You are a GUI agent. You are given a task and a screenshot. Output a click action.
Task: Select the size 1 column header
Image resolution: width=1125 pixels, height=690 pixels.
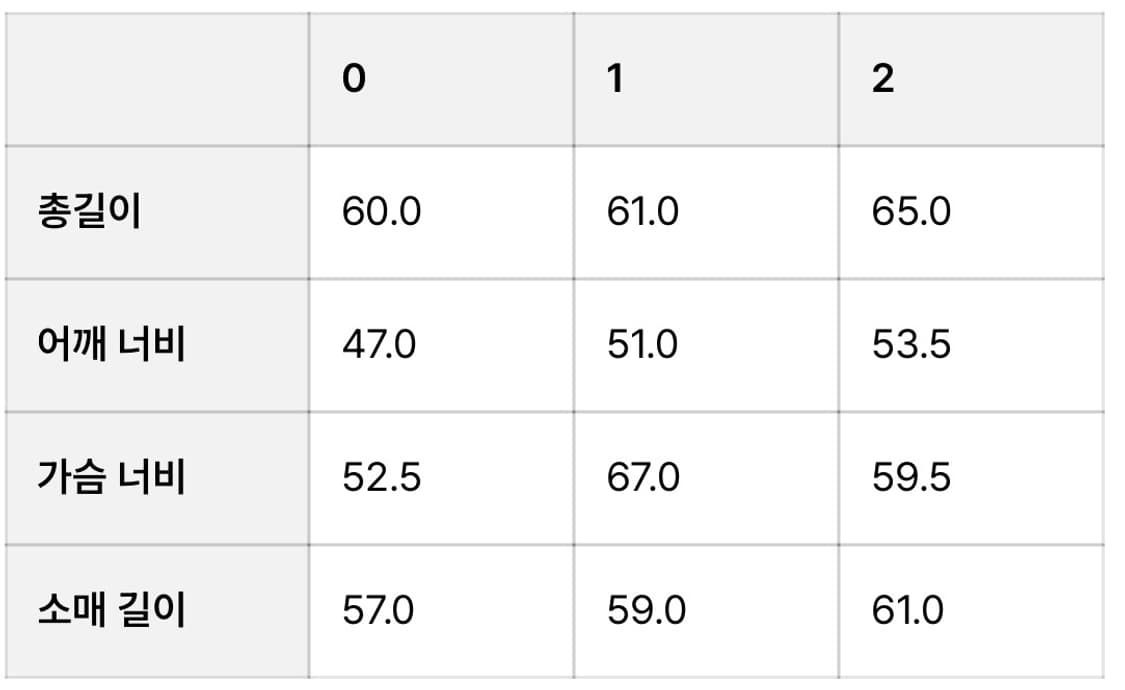click(616, 79)
